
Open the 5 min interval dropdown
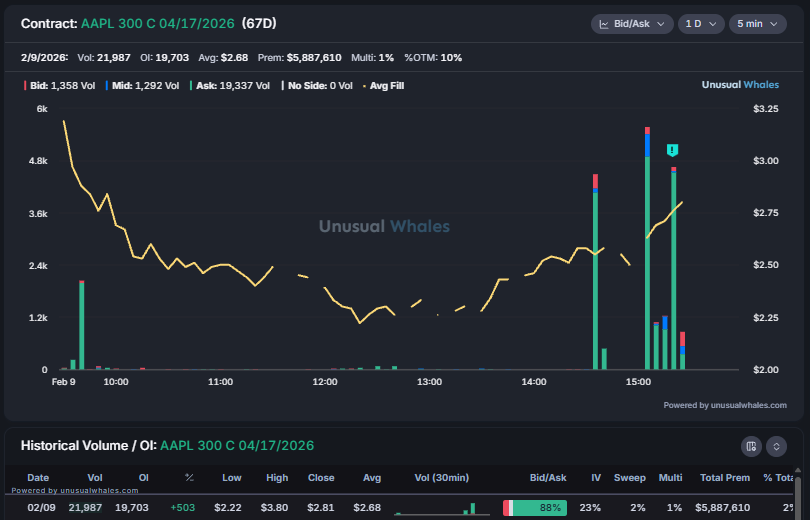point(757,24)
